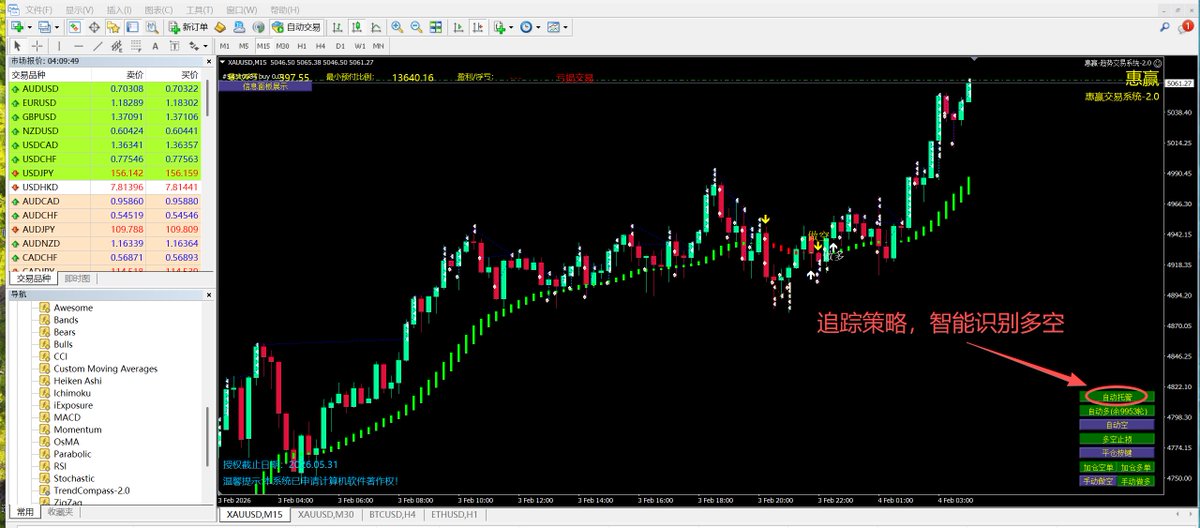Open the chart profiles icon
This screenshot has height=528, width=1200.
[x=46, y=27]
